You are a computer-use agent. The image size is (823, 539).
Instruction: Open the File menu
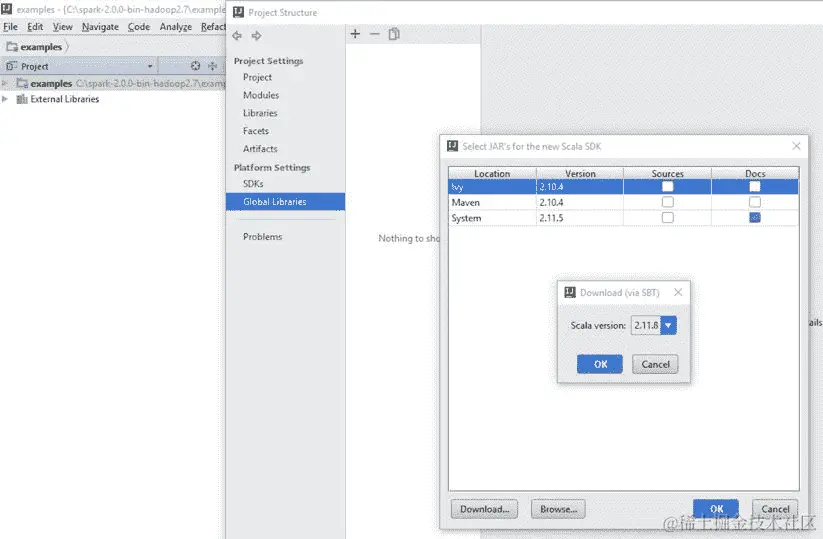(10, 27)
